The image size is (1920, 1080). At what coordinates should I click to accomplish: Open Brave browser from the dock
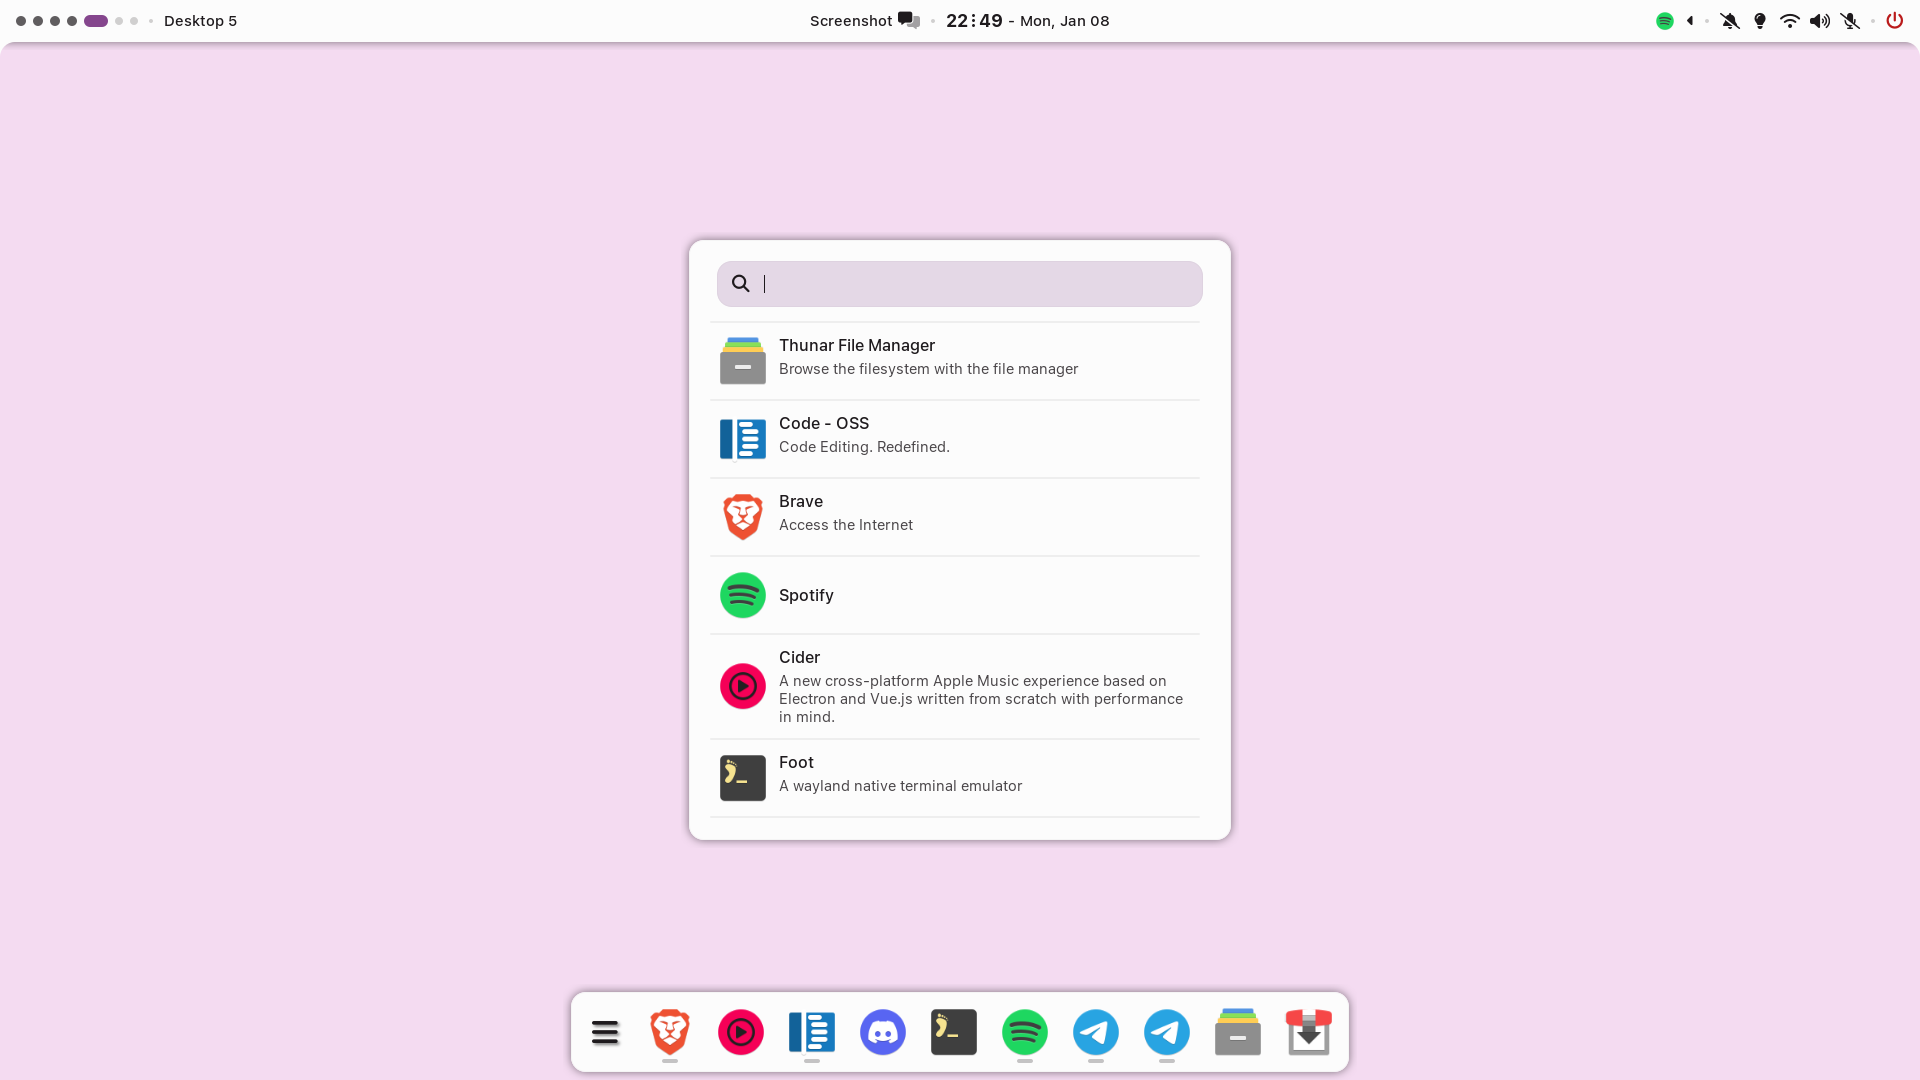click(670, 1032)
